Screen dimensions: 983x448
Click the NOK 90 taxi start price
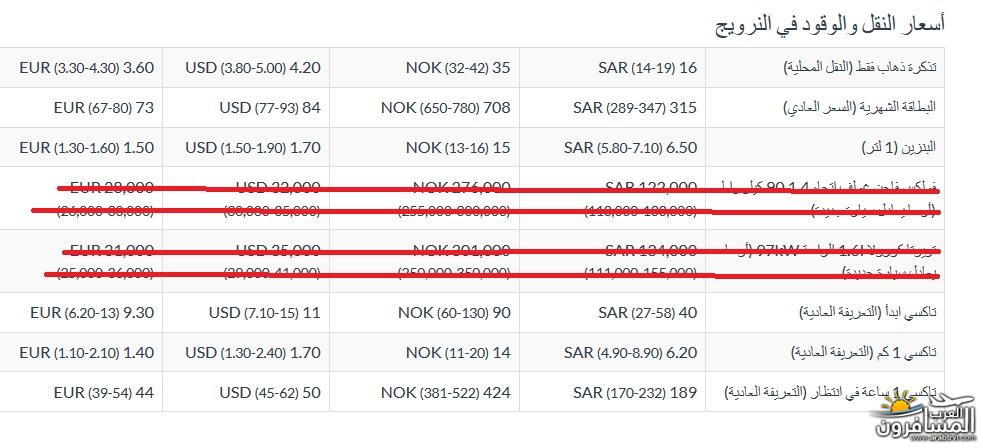[x=455, y=312]
